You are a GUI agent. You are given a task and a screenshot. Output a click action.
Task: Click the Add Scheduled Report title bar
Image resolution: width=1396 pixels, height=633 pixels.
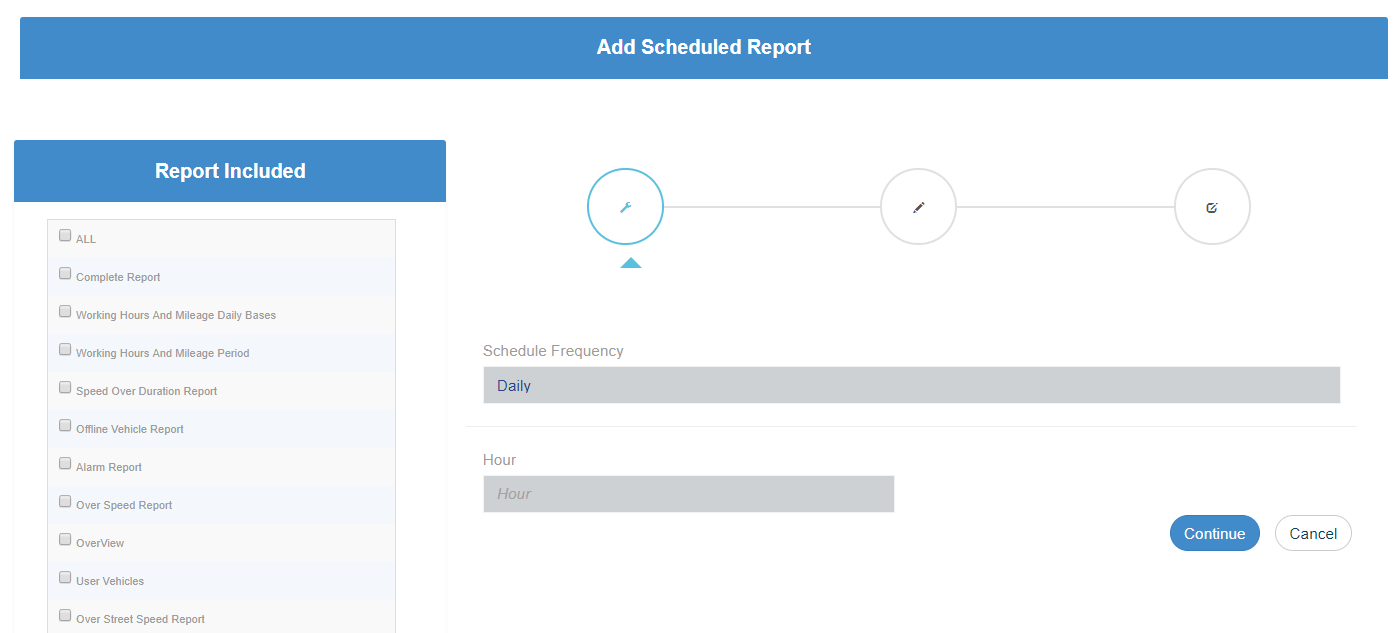click(703, 47)
